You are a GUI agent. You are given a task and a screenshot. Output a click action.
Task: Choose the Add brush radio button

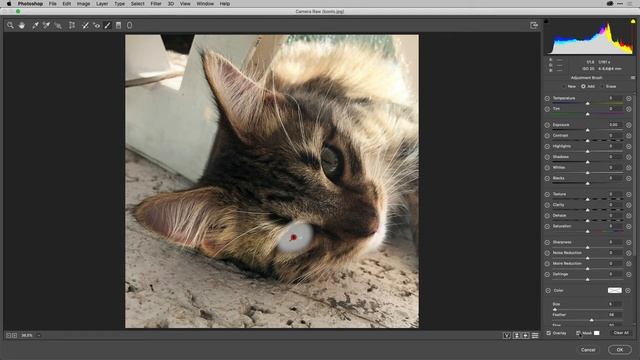(583, 87)
